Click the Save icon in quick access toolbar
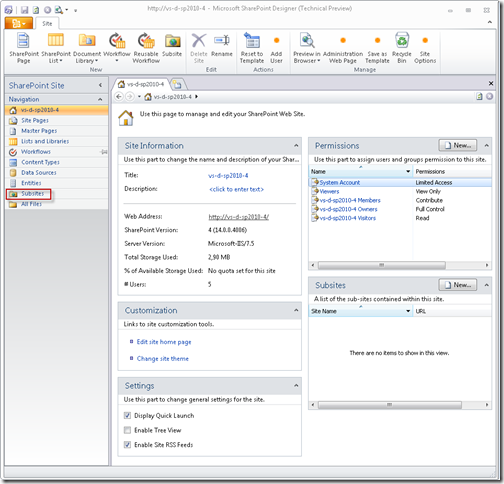This screenshot has width=504, height=484. pyautogui.click(x=24, y=10)
